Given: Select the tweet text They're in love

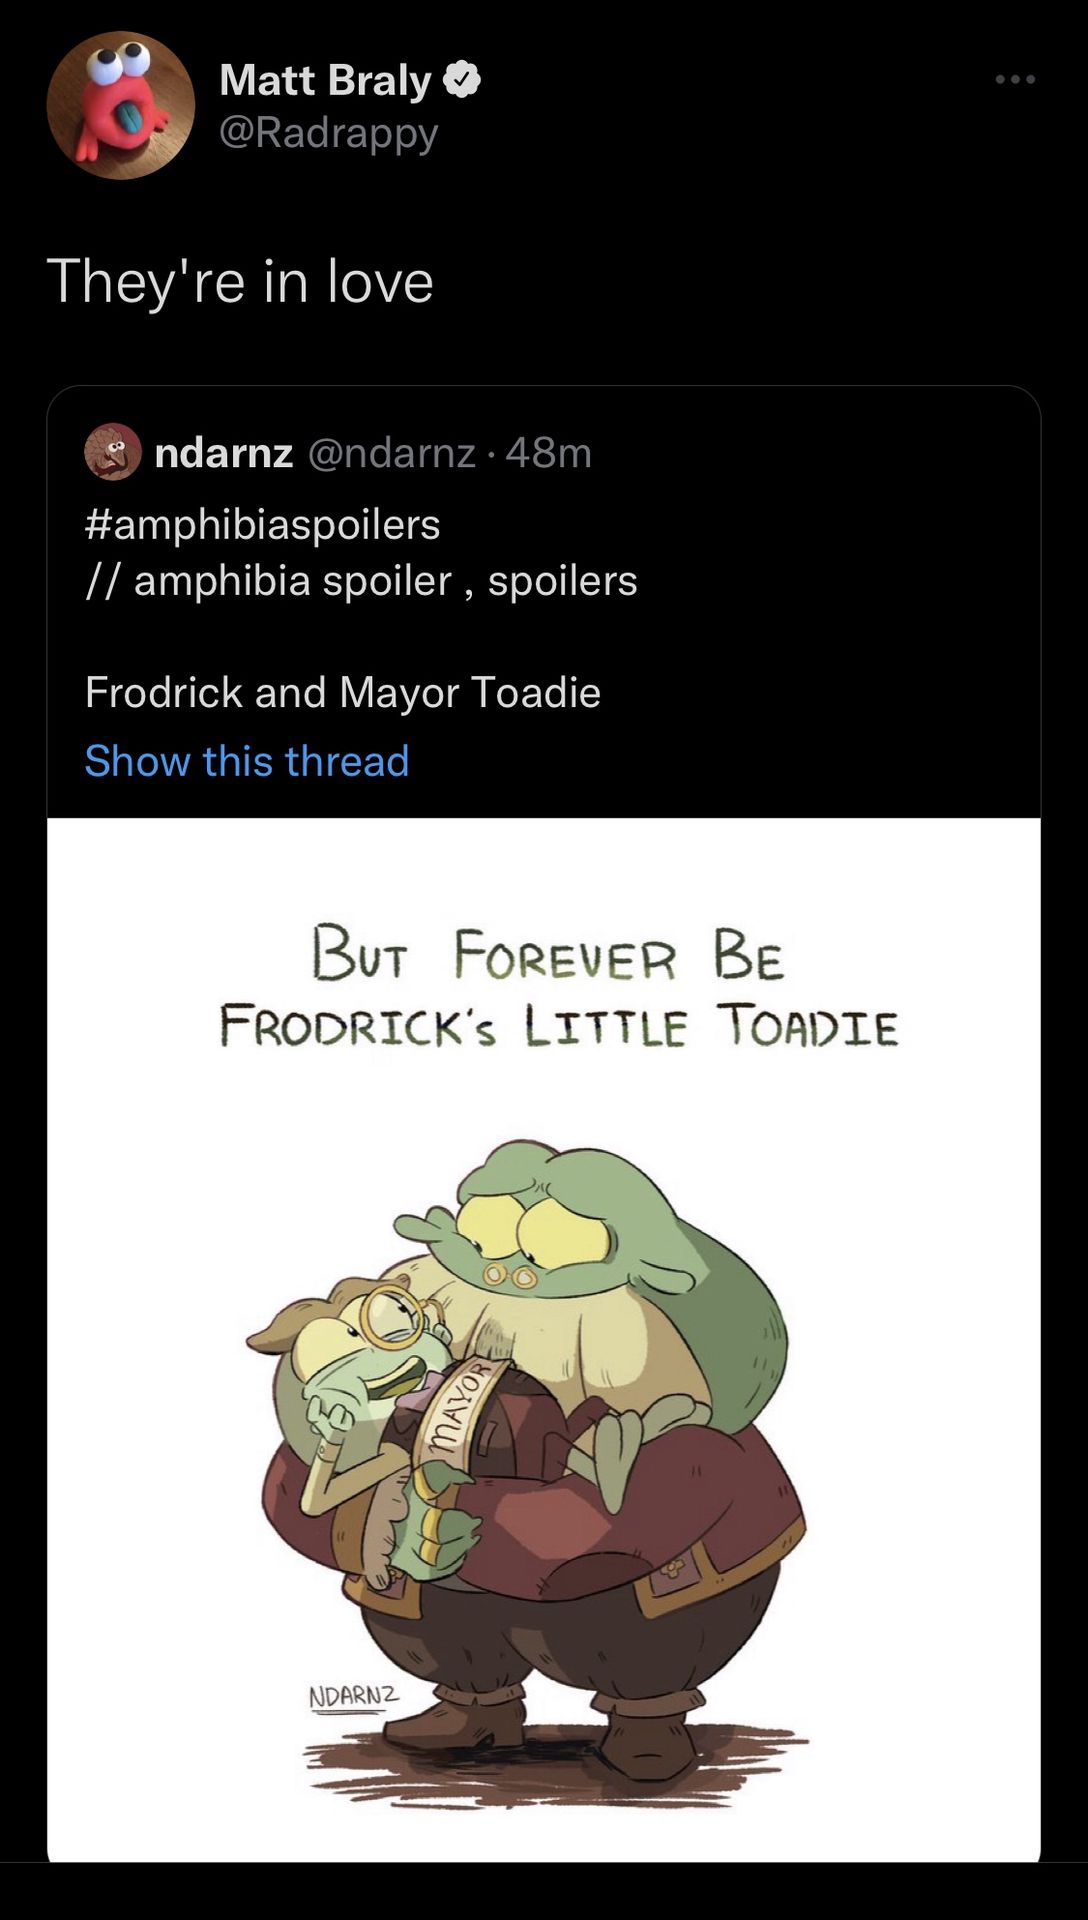Looking at the screenshot, I should tap(240, 281).
